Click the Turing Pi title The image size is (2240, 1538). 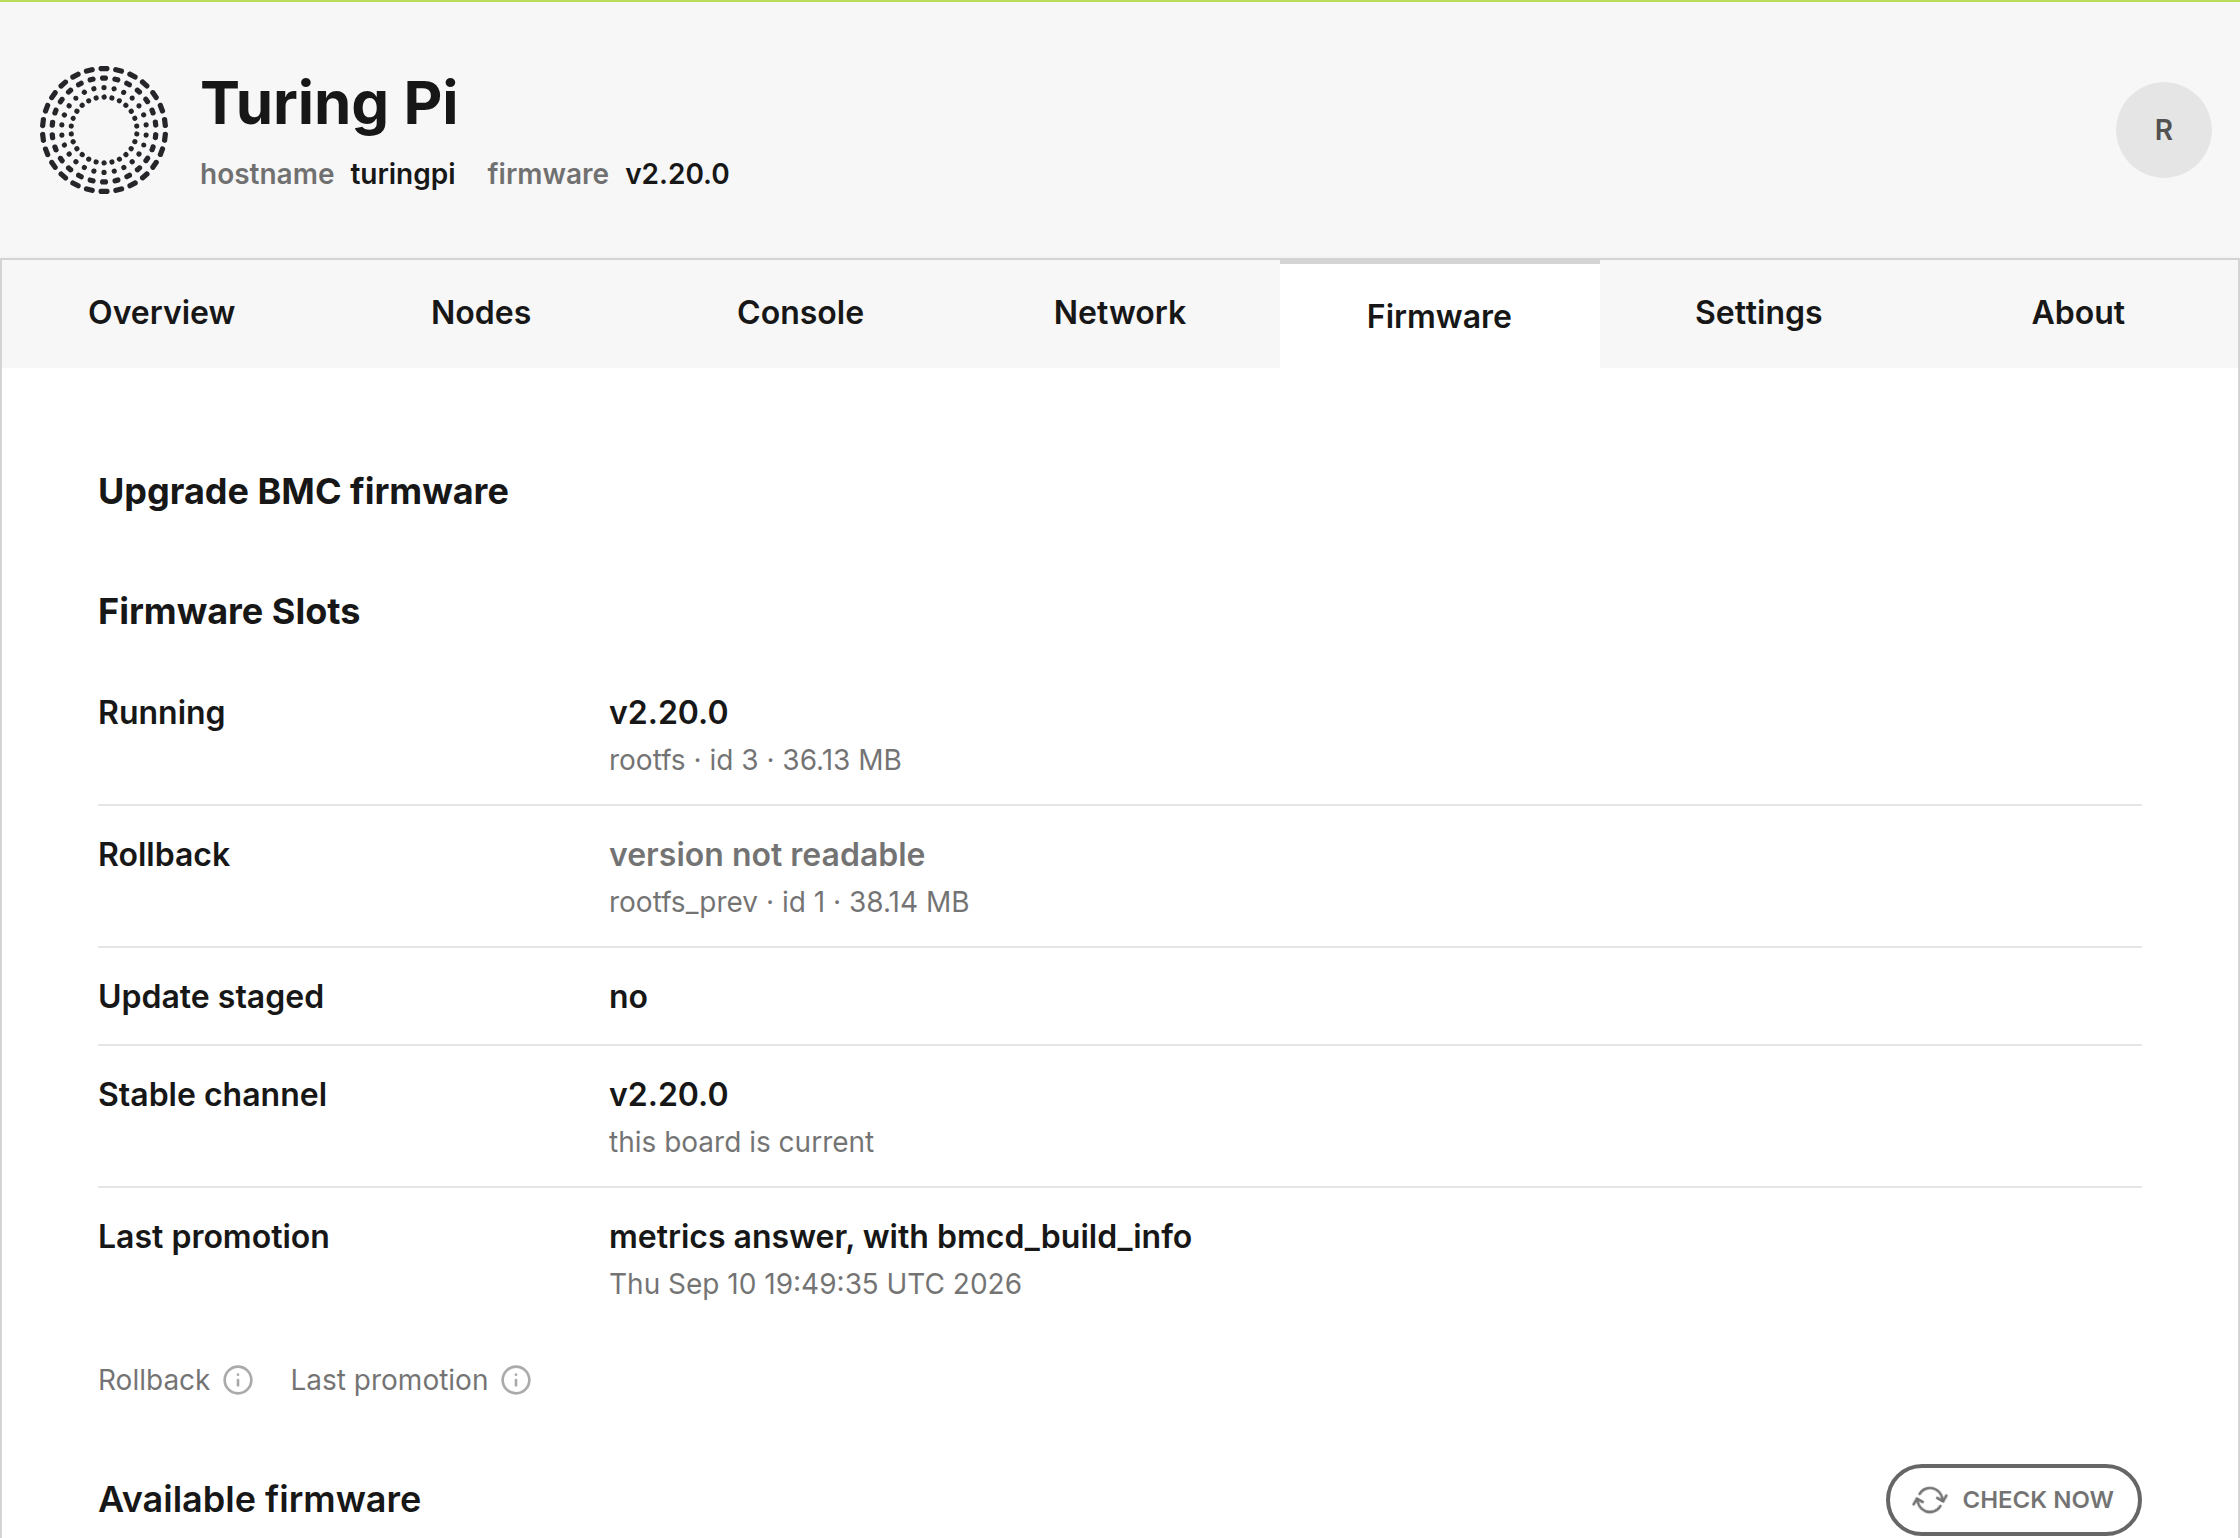329,103
